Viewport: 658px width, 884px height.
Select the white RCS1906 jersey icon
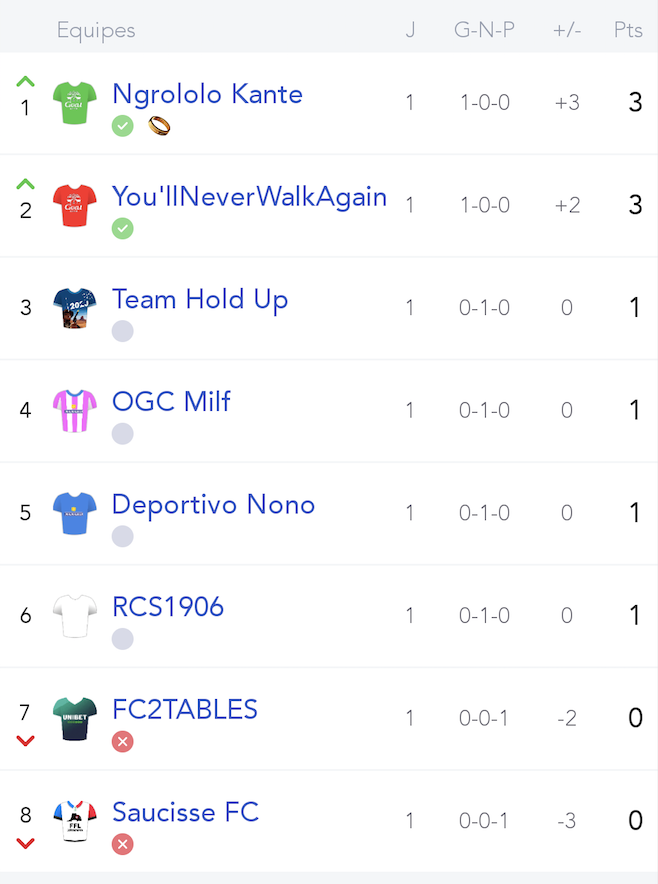tap(74, 616)
